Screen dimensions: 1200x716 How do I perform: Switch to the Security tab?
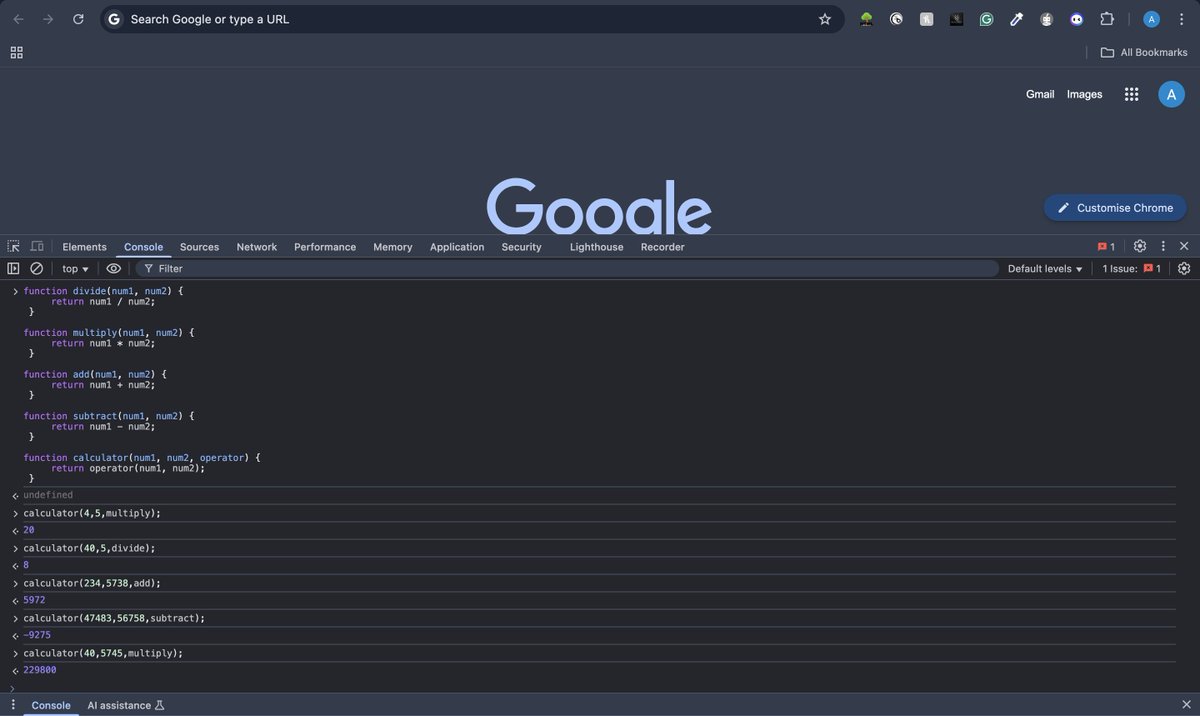tap(521, 247)
